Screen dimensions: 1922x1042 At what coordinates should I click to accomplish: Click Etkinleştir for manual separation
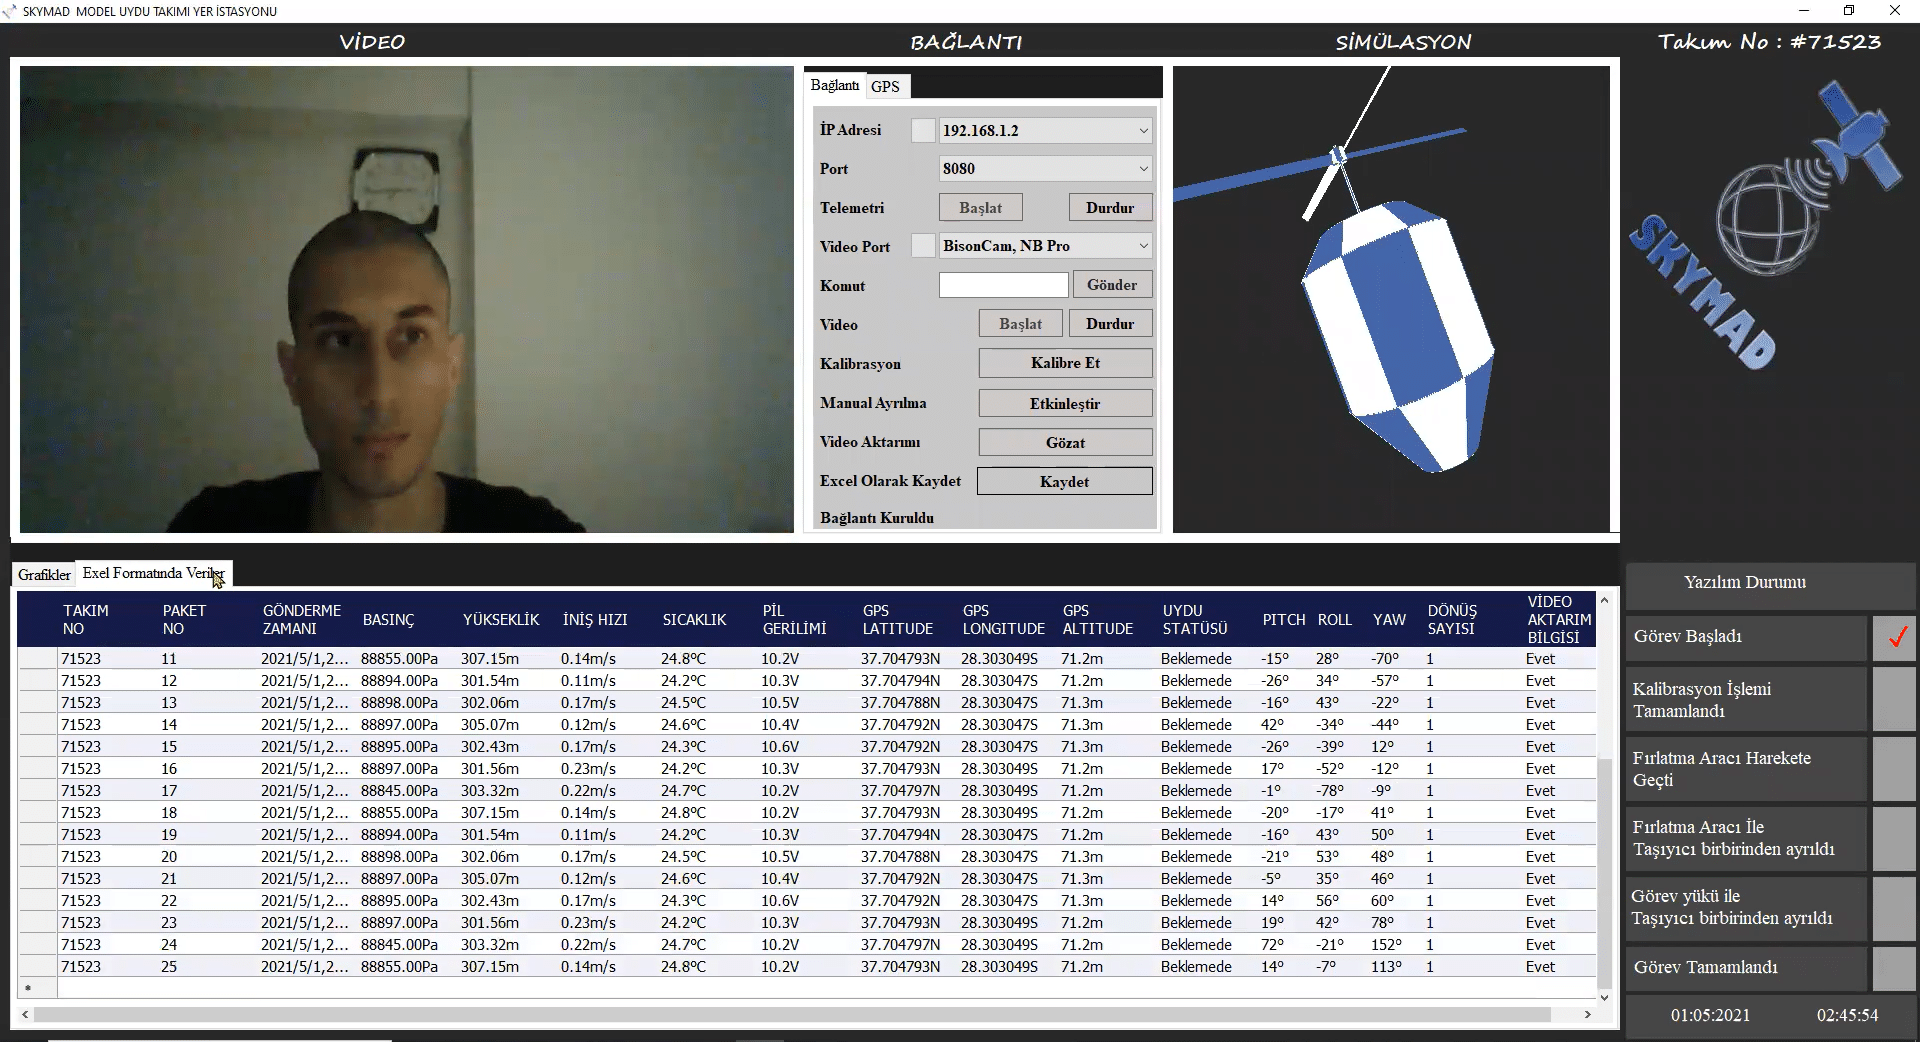[1065, 403]
